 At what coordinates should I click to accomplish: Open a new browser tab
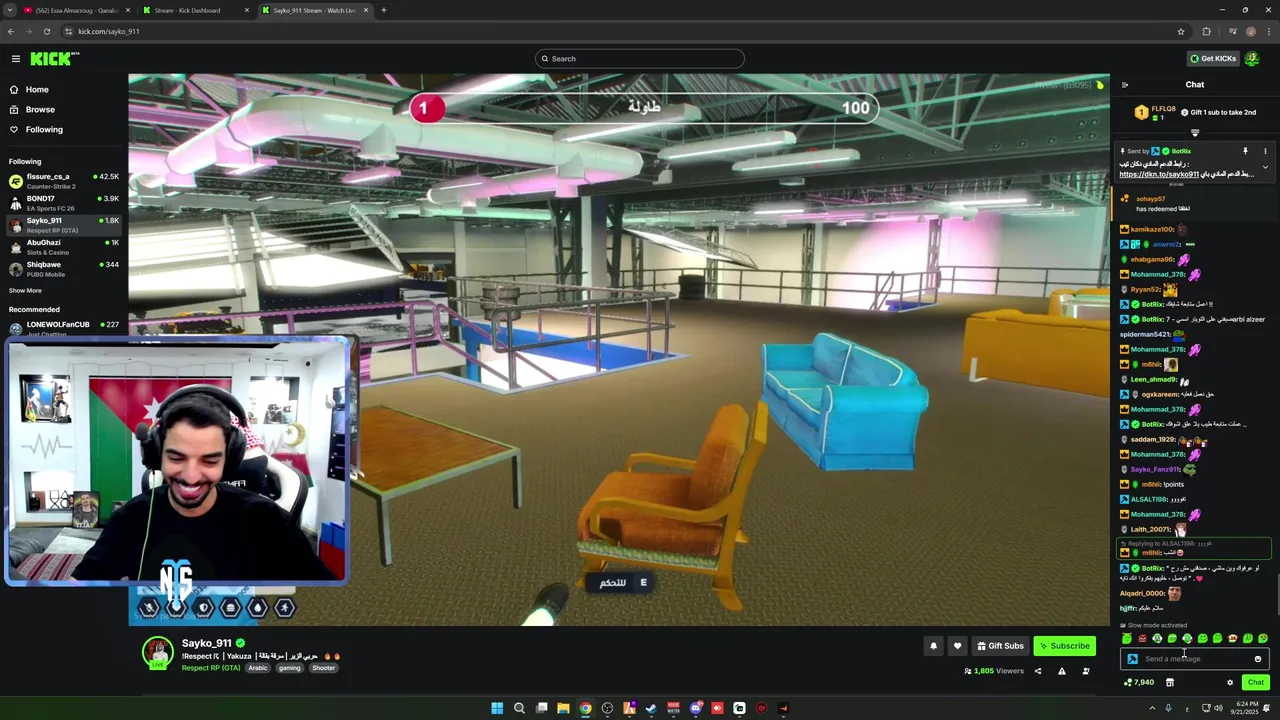384,10
